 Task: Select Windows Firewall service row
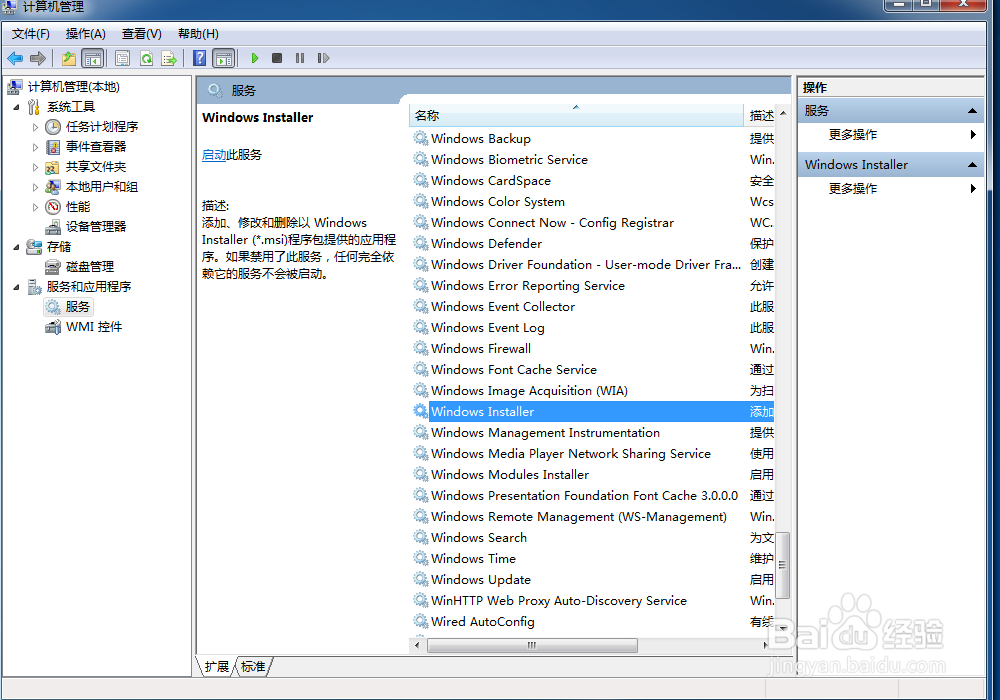click(x=592, y=349)
